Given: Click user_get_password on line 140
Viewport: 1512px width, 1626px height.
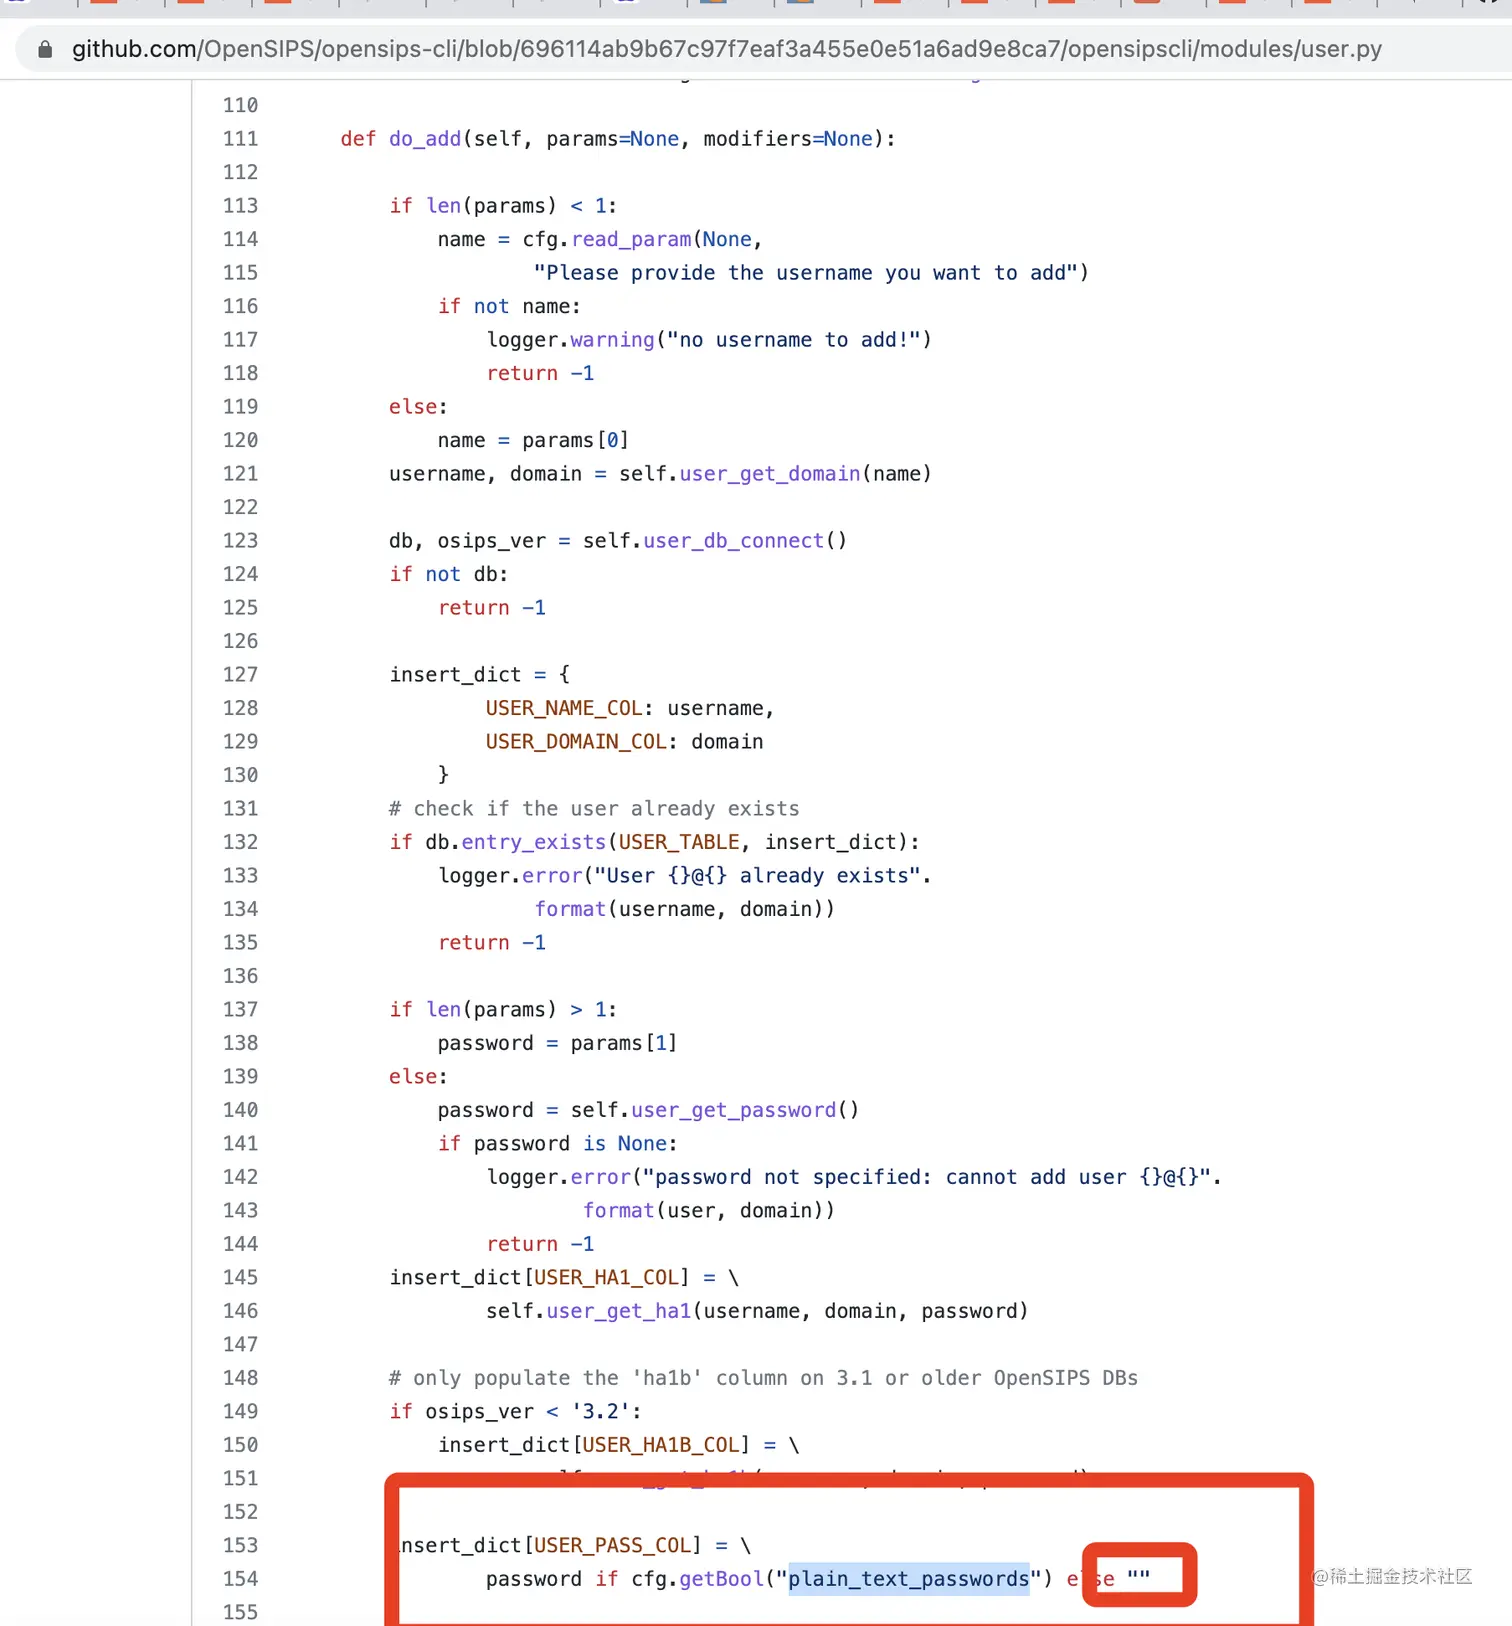Looking at the screenshot, I should (734, 1110).
